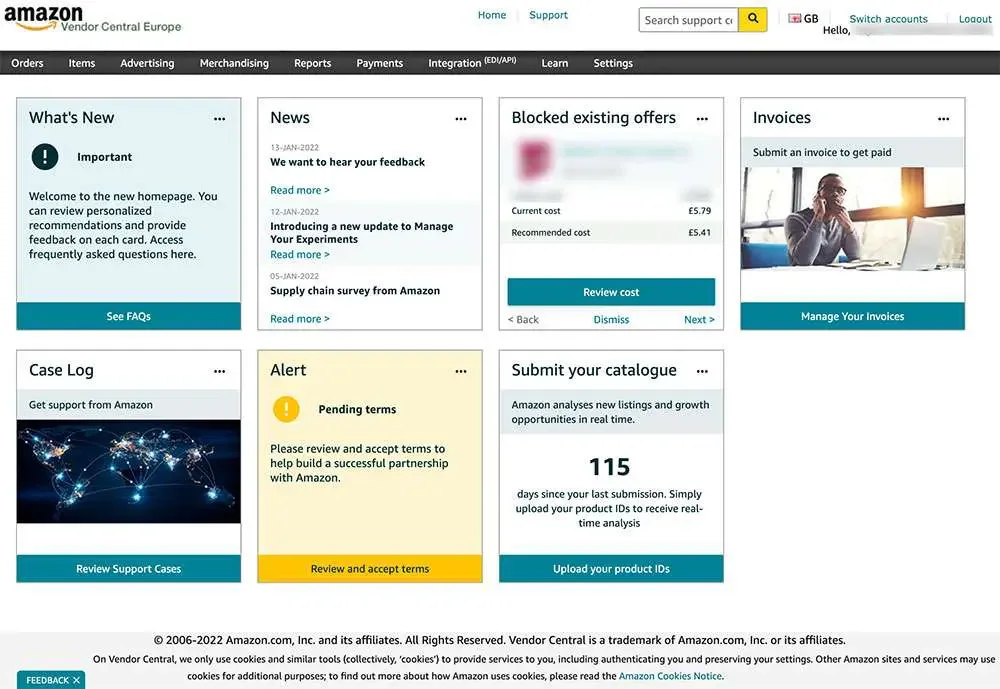1000x689 pixels.
Task: Click the Amazon Vendor Central Europe logo
Action: pyautogui.click(x=92, y=19)
